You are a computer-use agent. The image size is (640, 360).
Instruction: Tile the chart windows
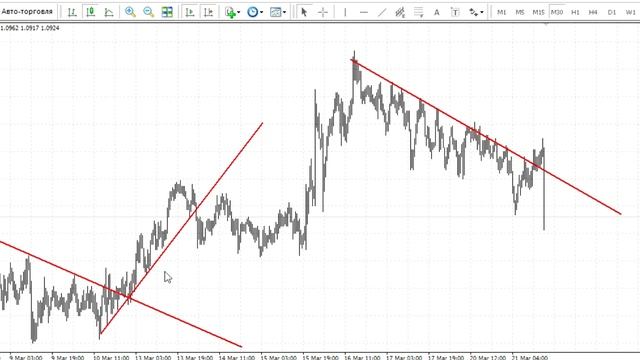click(x=167, y=12)
